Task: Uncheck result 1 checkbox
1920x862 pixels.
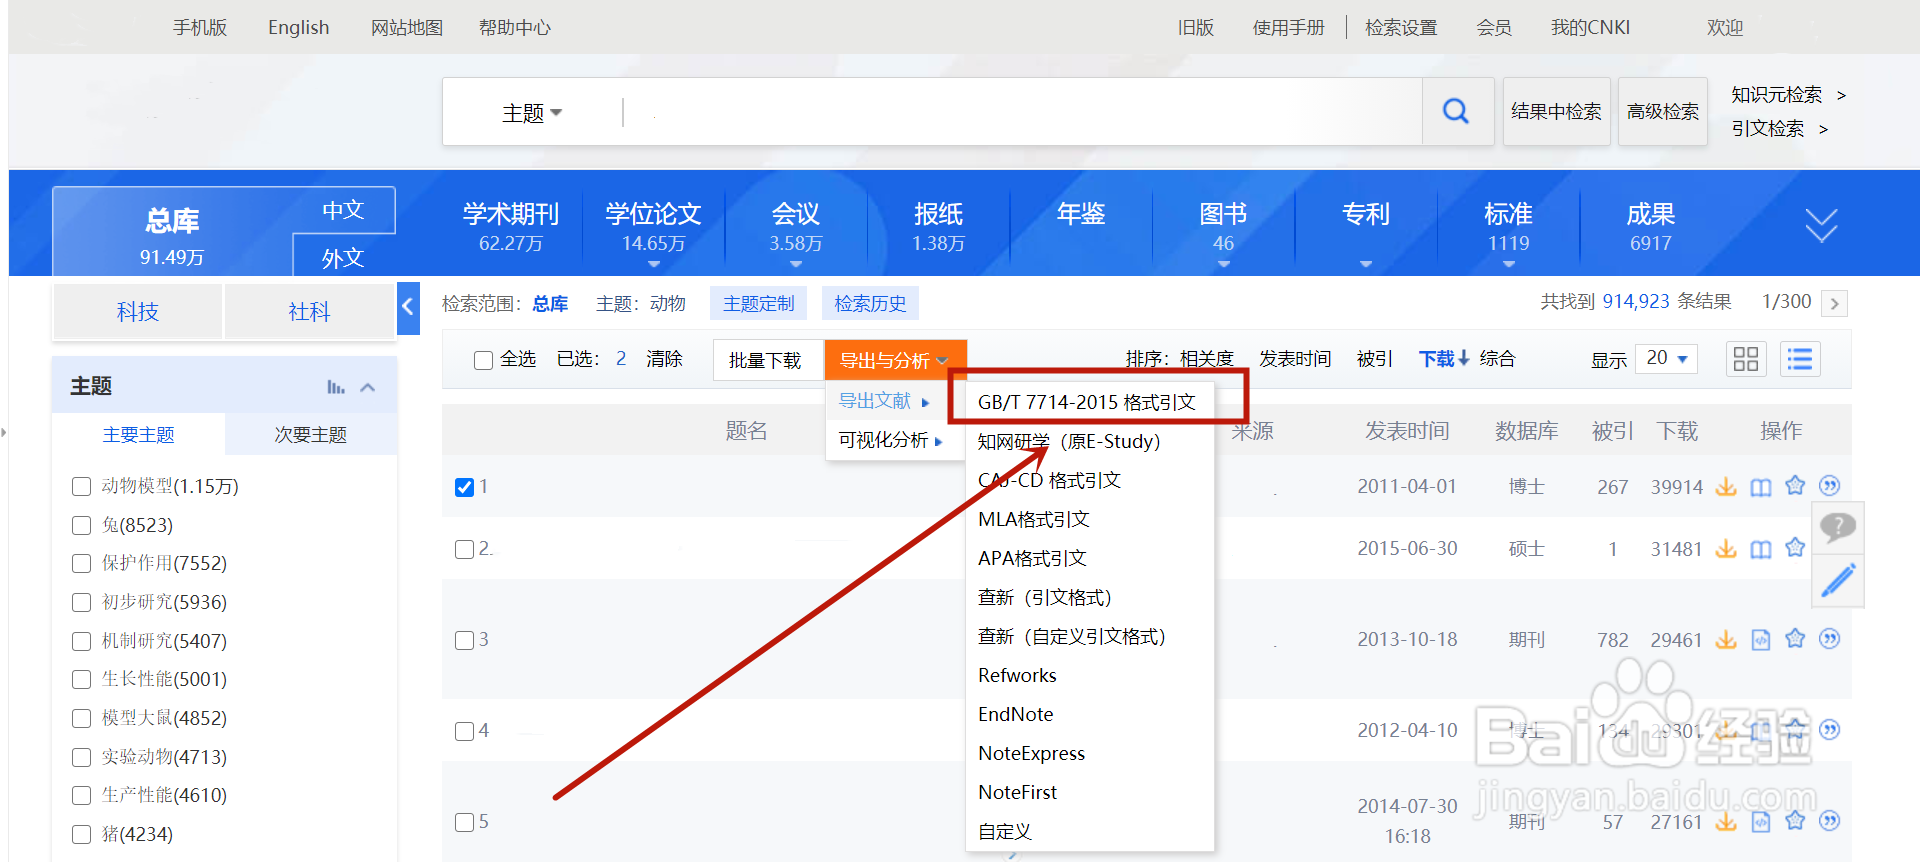Action: click(x=464, y=487)
